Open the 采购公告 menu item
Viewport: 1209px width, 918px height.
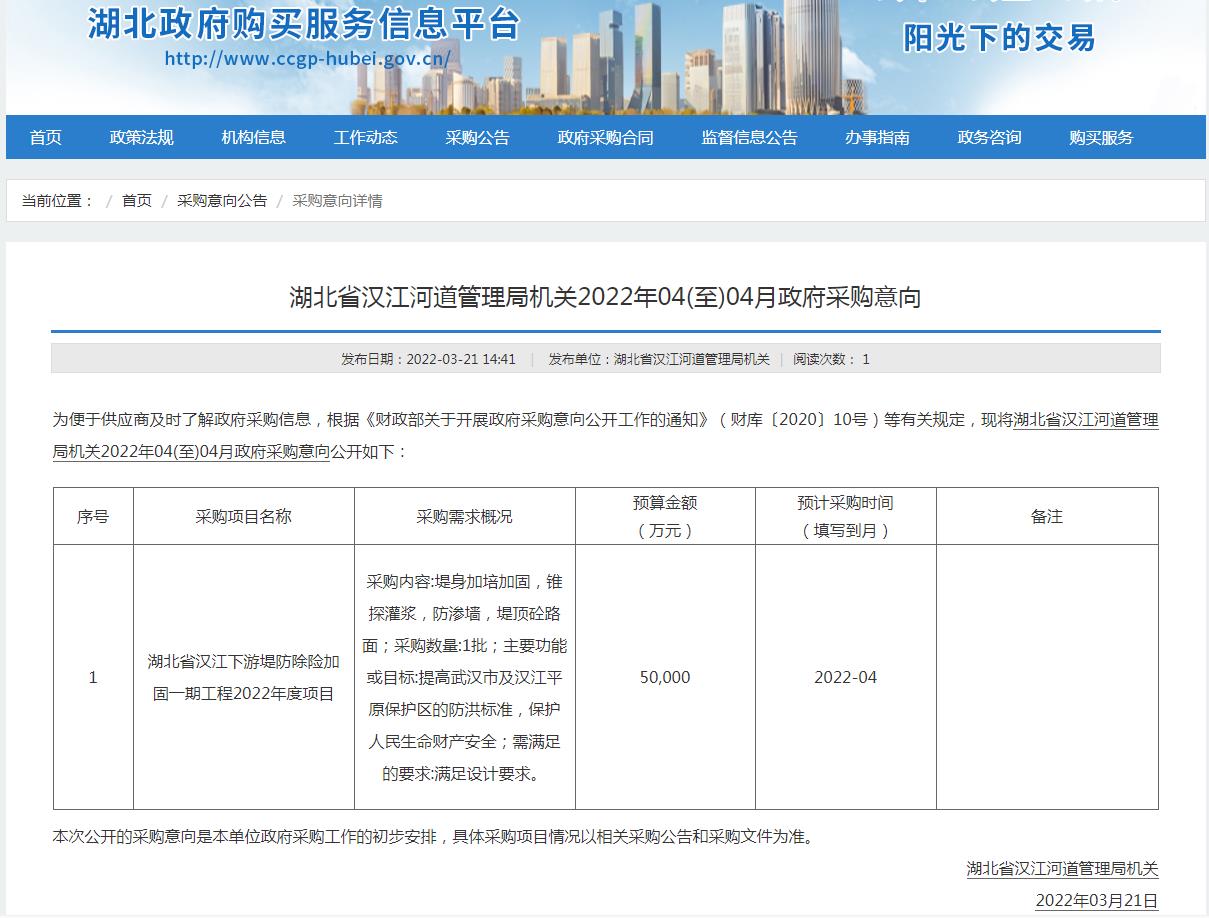(477, 138)
